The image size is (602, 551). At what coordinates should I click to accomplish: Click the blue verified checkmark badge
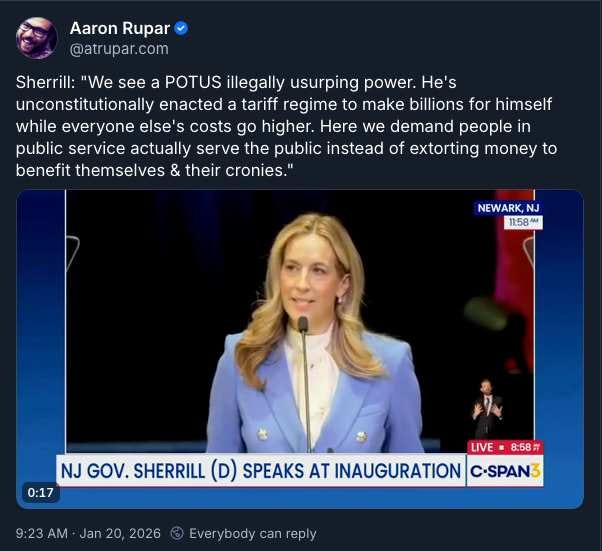point(182,28)
